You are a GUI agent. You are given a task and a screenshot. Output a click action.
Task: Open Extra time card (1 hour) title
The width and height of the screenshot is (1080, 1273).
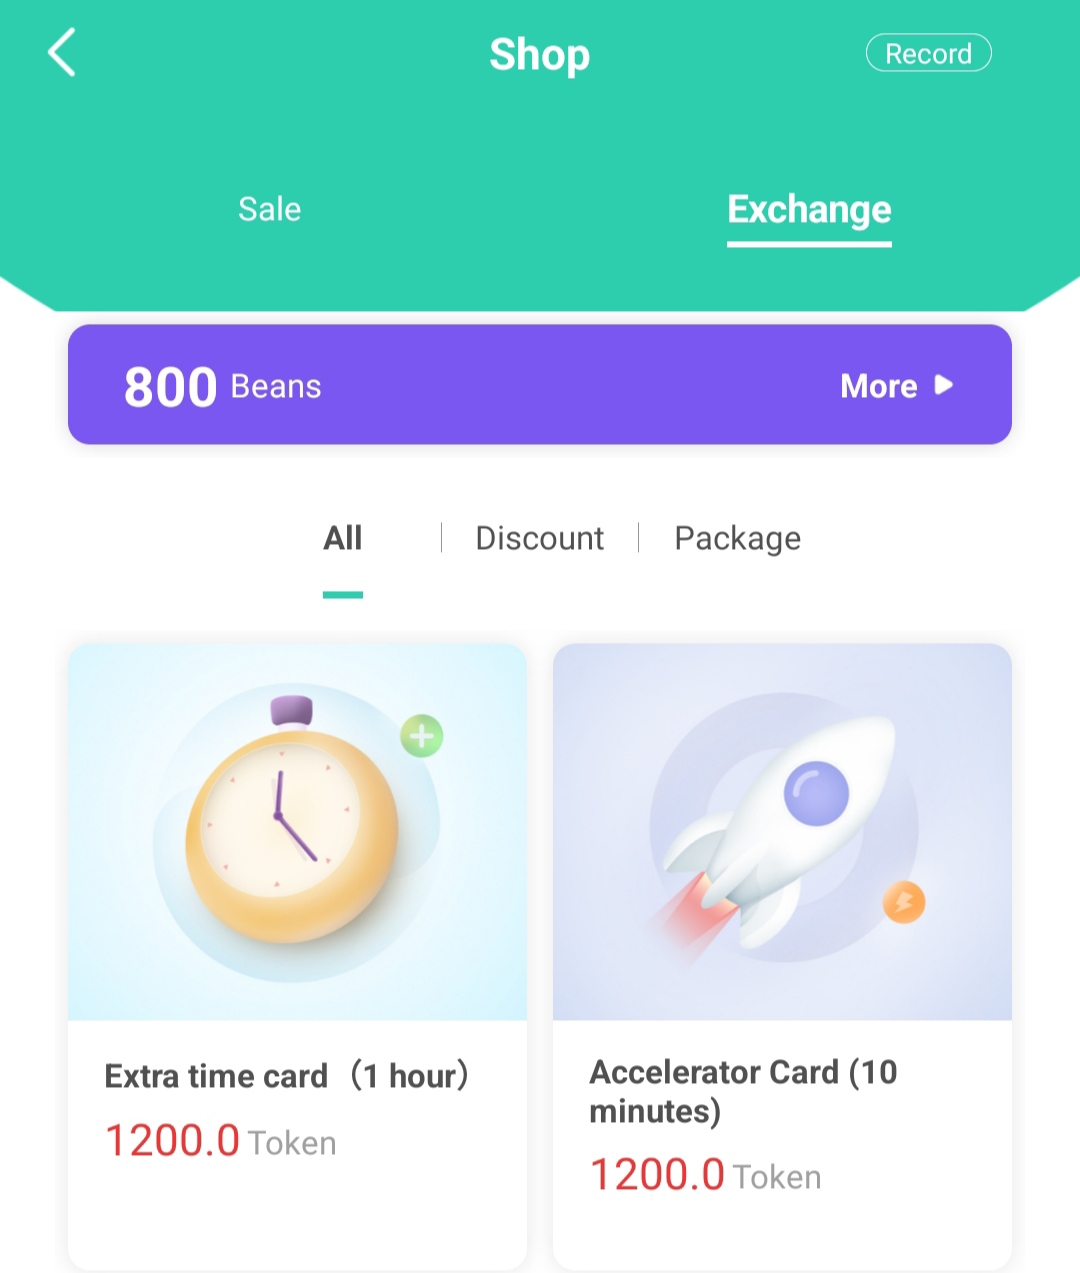[x=287, y=1076]
